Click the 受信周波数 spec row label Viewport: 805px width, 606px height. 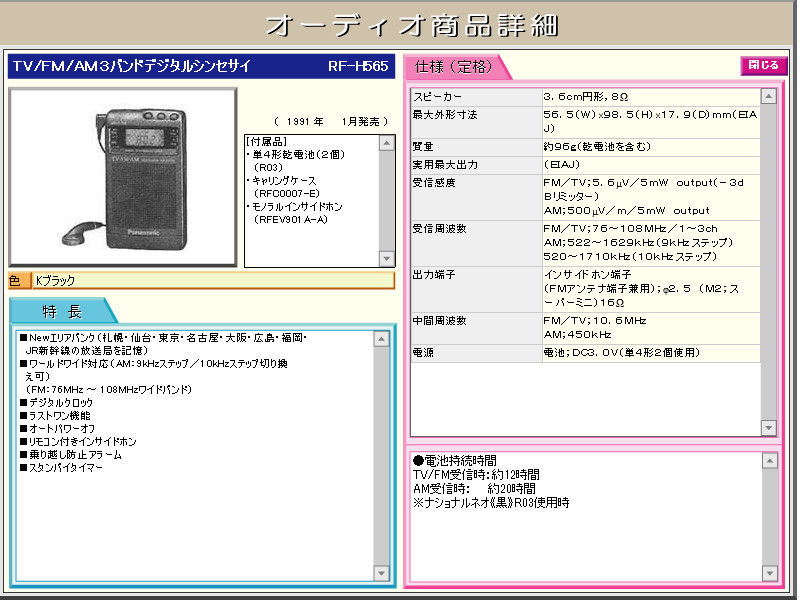pyautogui.click(x=439, y=229)
